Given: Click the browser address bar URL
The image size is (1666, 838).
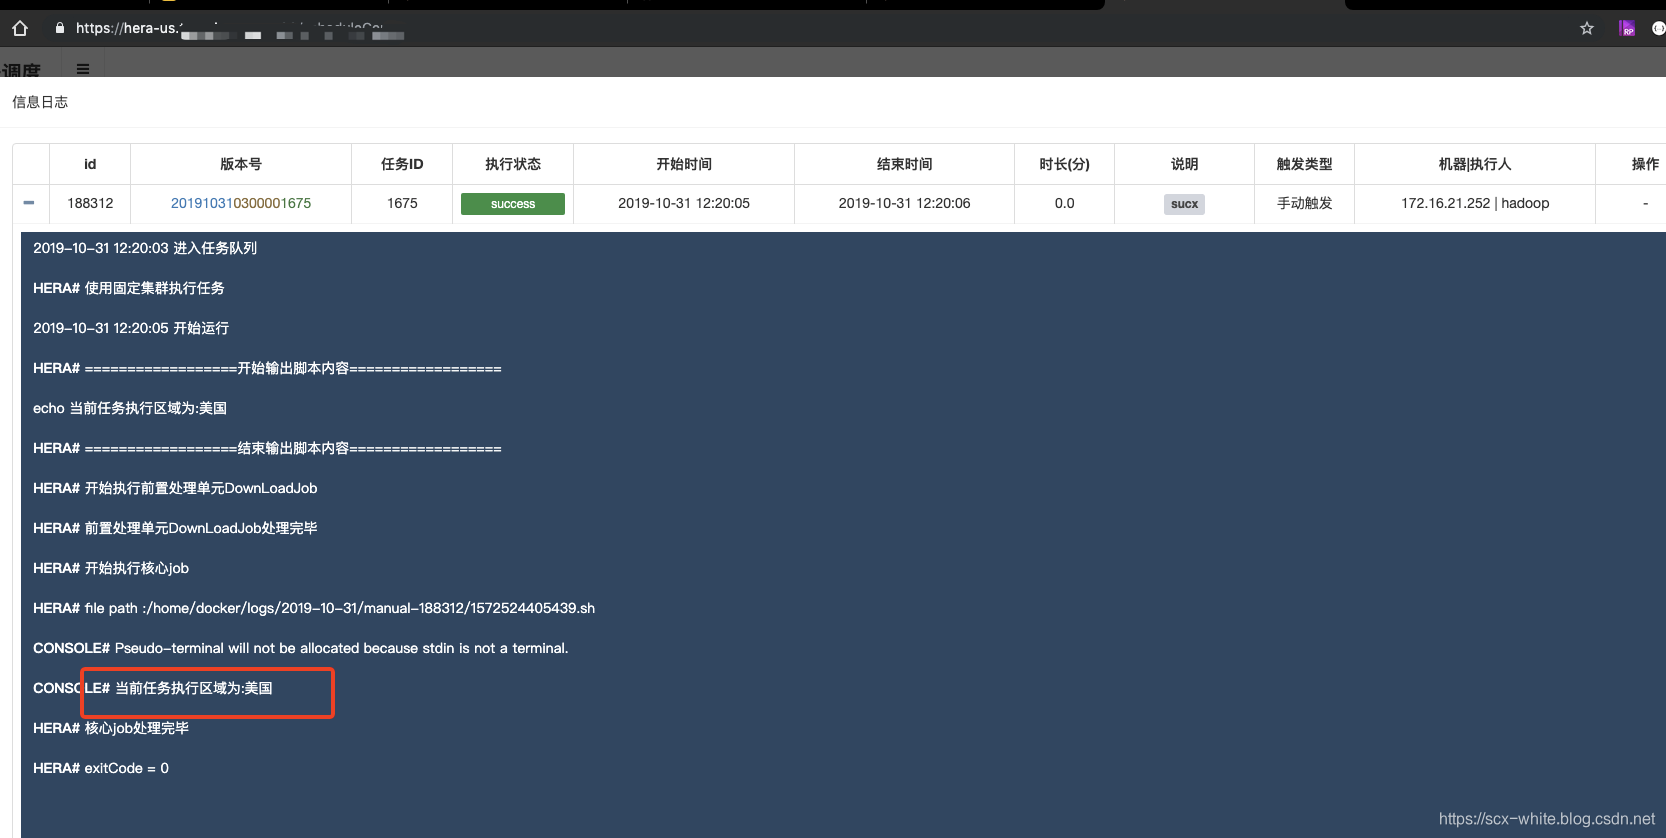Looking at the screenshot, I should point(240,29).
